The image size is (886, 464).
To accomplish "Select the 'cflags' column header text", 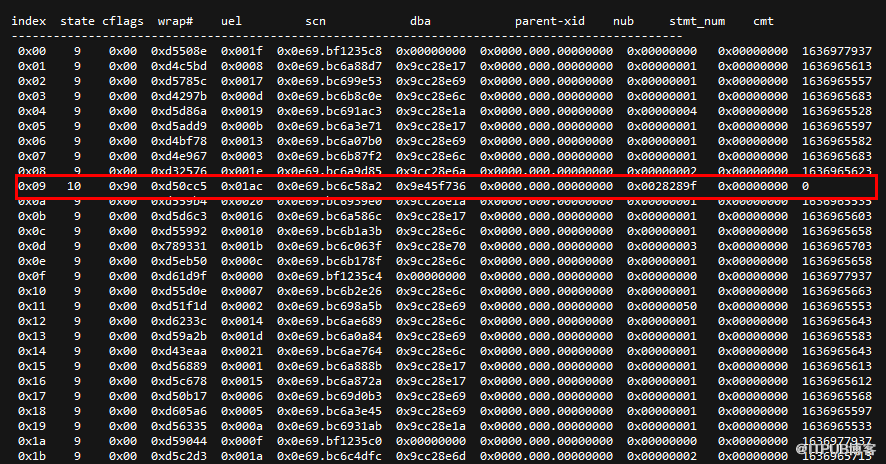I will tap(123, 20).
